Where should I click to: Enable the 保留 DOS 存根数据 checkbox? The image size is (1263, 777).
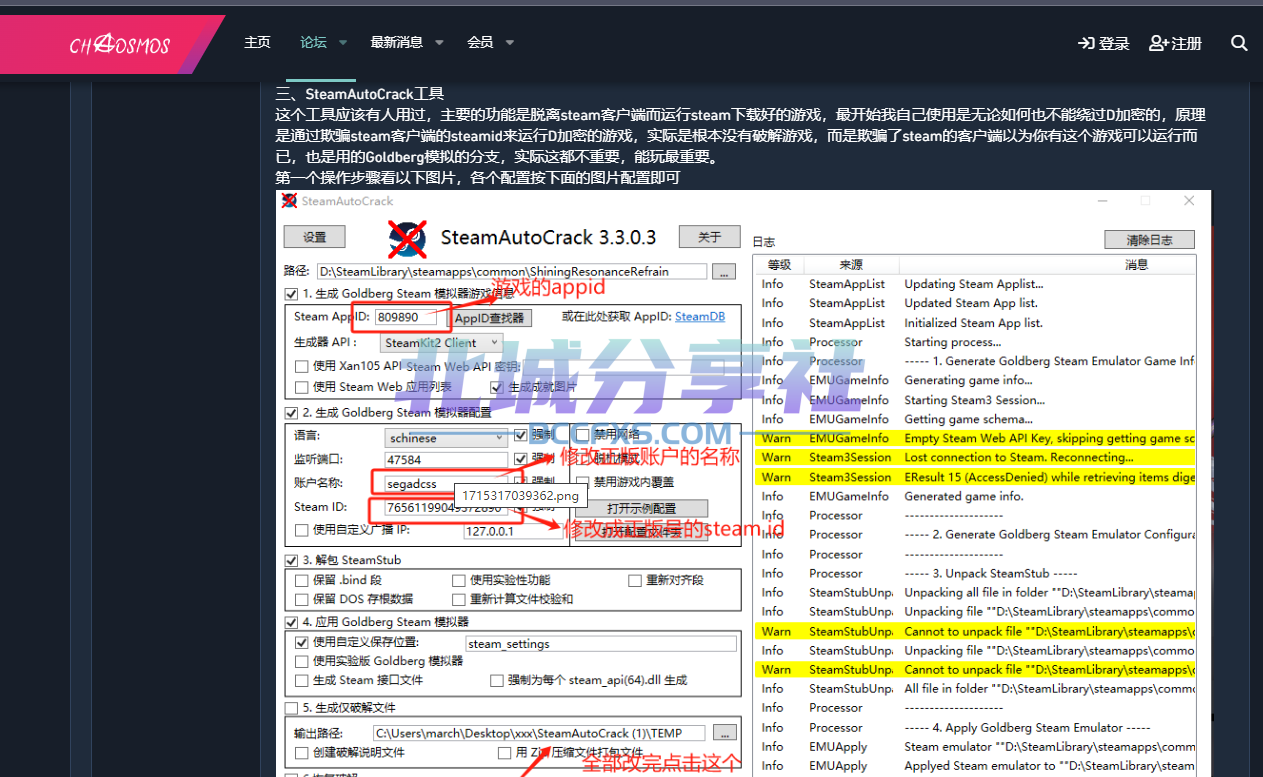(x=302, y=599)
